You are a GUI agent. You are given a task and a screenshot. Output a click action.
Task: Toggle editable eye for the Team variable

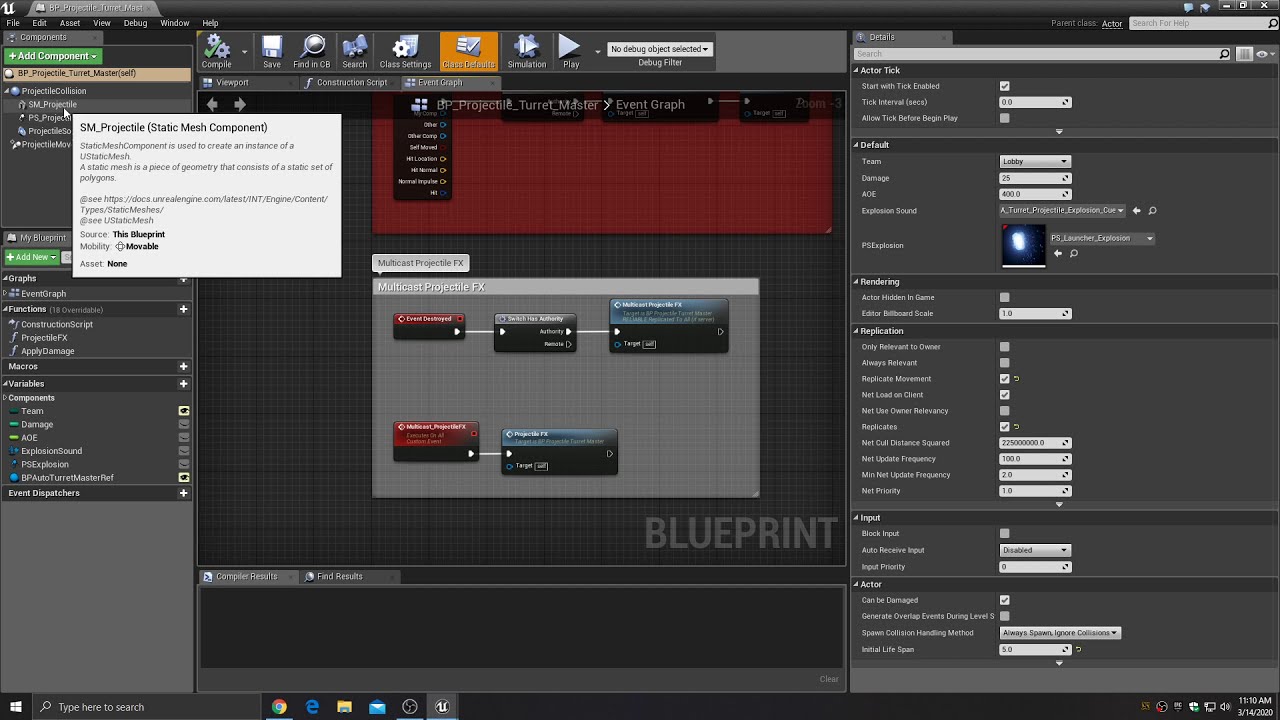click(x=184, y=411)
